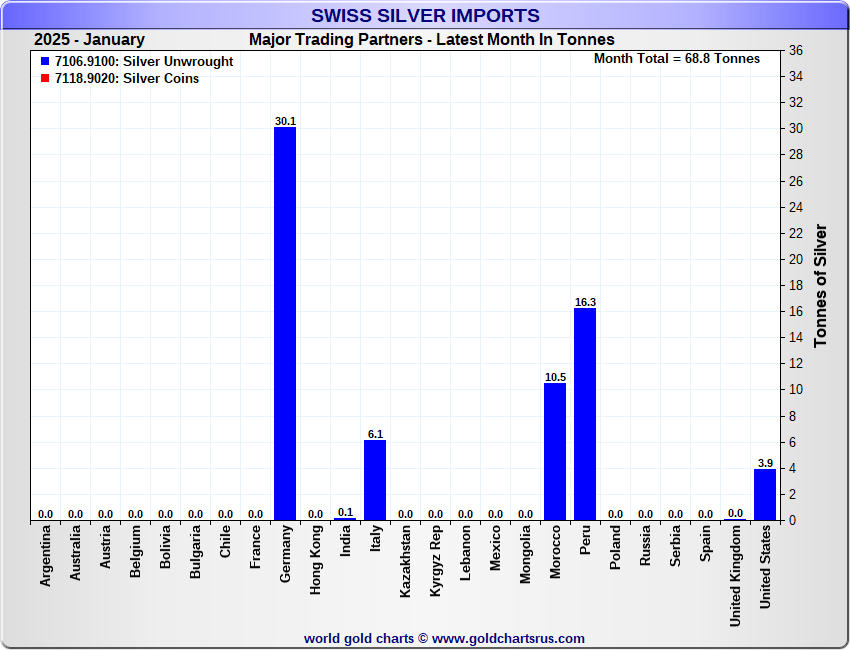Open the www.goldchartsrus.com footer link

click(x=508, y=638)
